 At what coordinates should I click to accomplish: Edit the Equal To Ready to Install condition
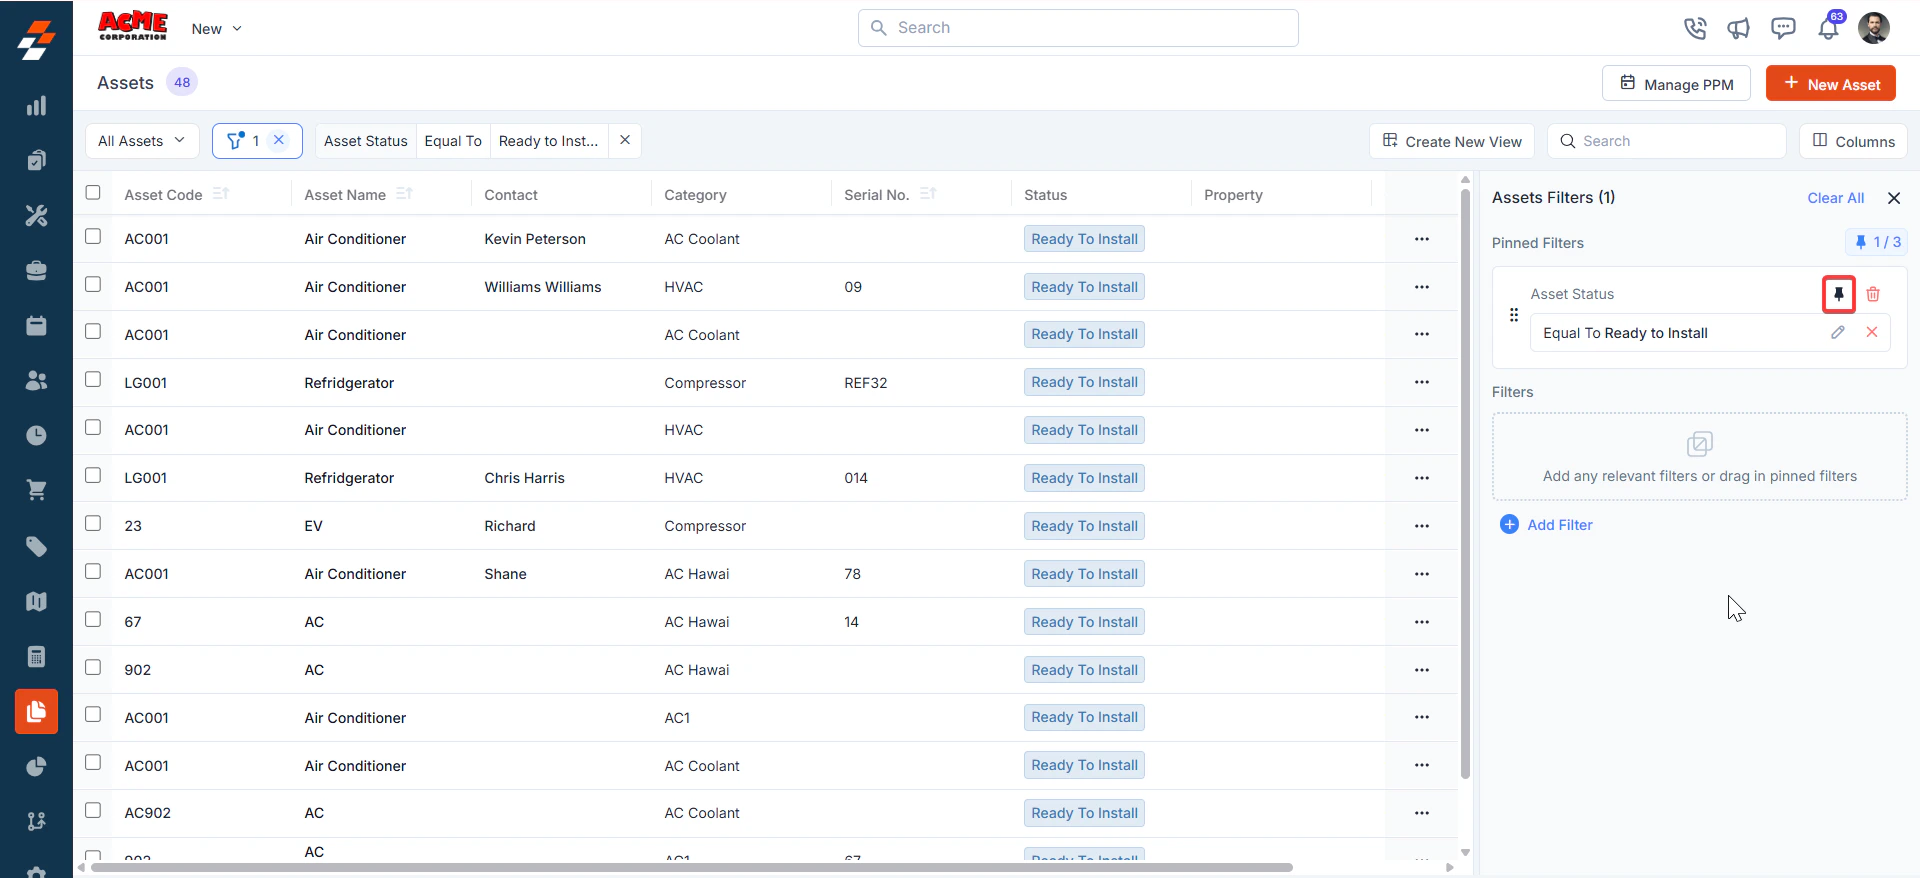click(1838, 332)
